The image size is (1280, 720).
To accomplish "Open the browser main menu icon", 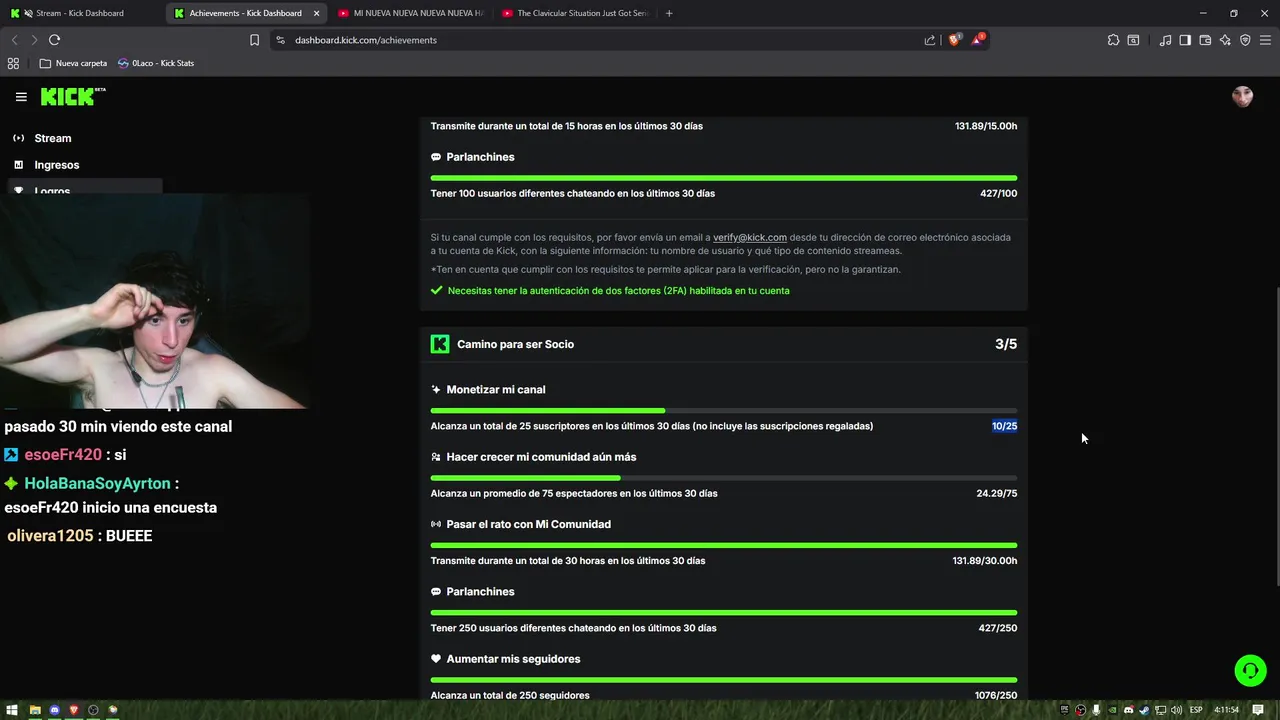I will tap(1265, 40).
